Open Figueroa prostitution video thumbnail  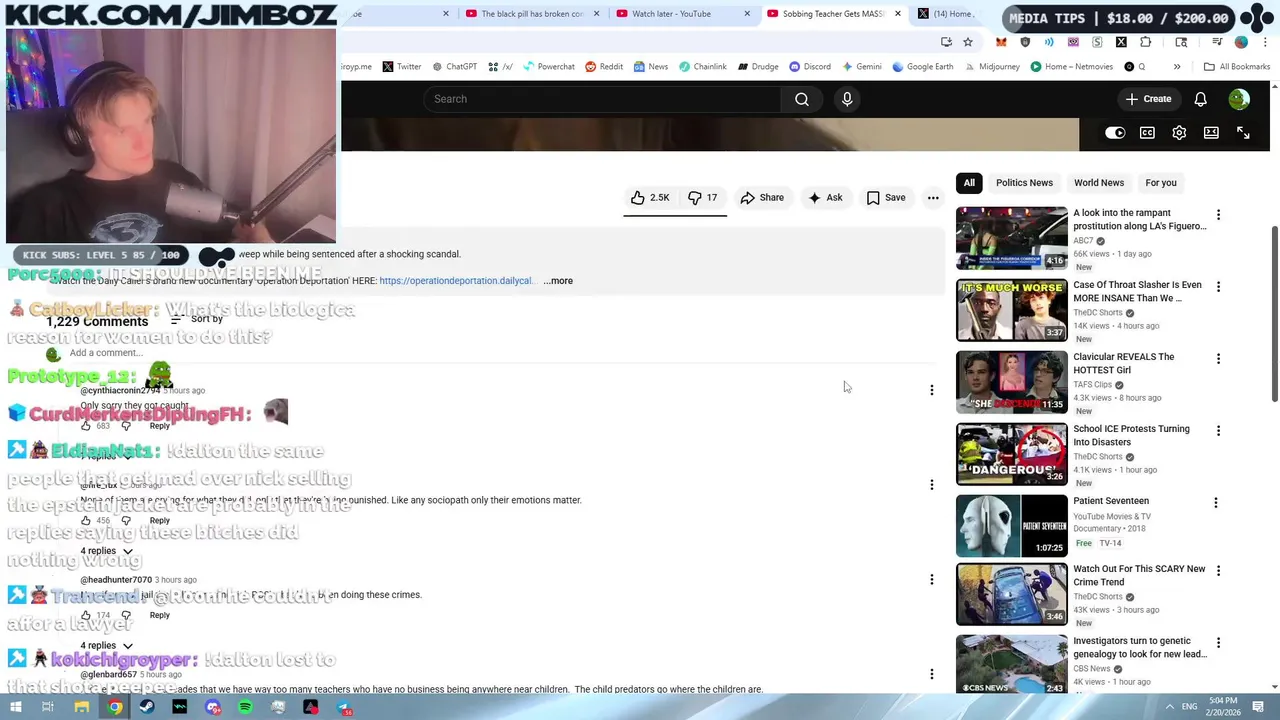coord(1012,238)
